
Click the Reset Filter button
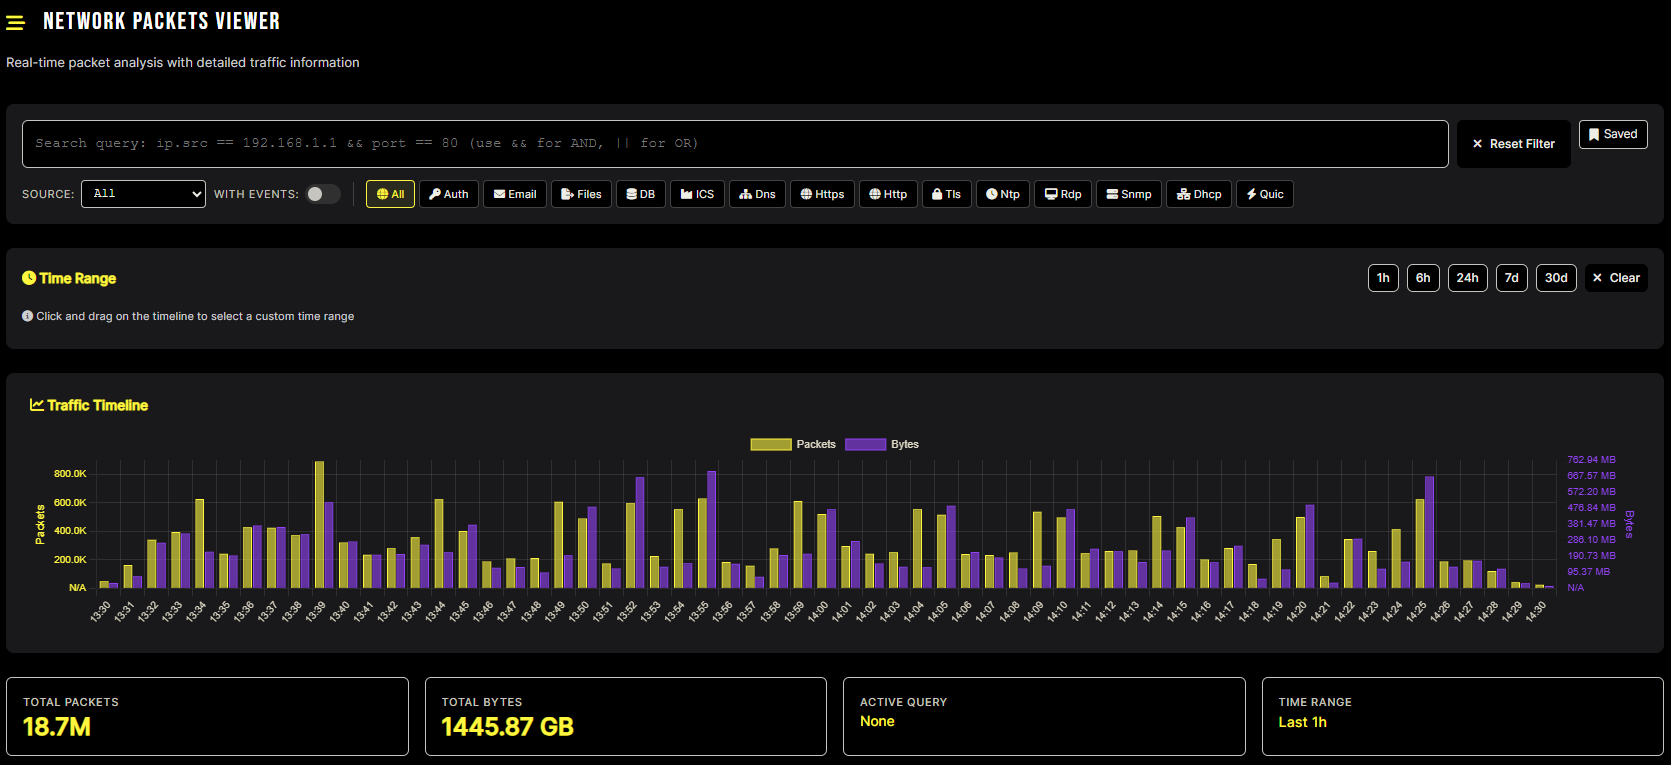click(x=1513, y=144)
